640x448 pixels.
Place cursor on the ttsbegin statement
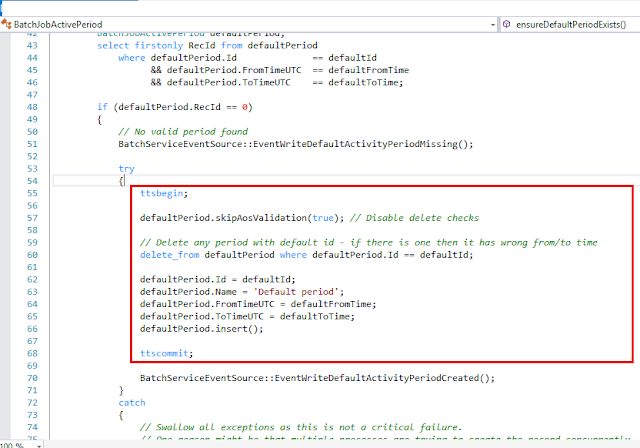pyautogui.click(x=163, y=193)
